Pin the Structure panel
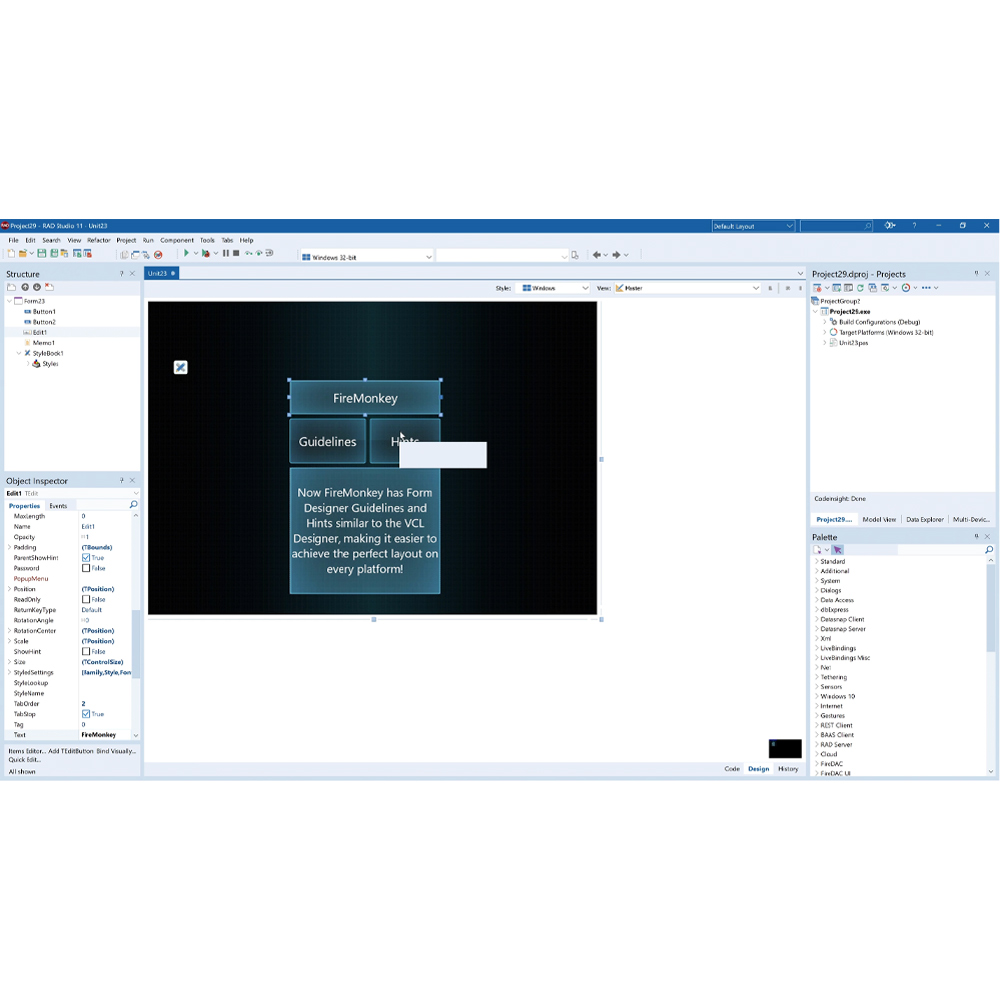 pos(121,274)
